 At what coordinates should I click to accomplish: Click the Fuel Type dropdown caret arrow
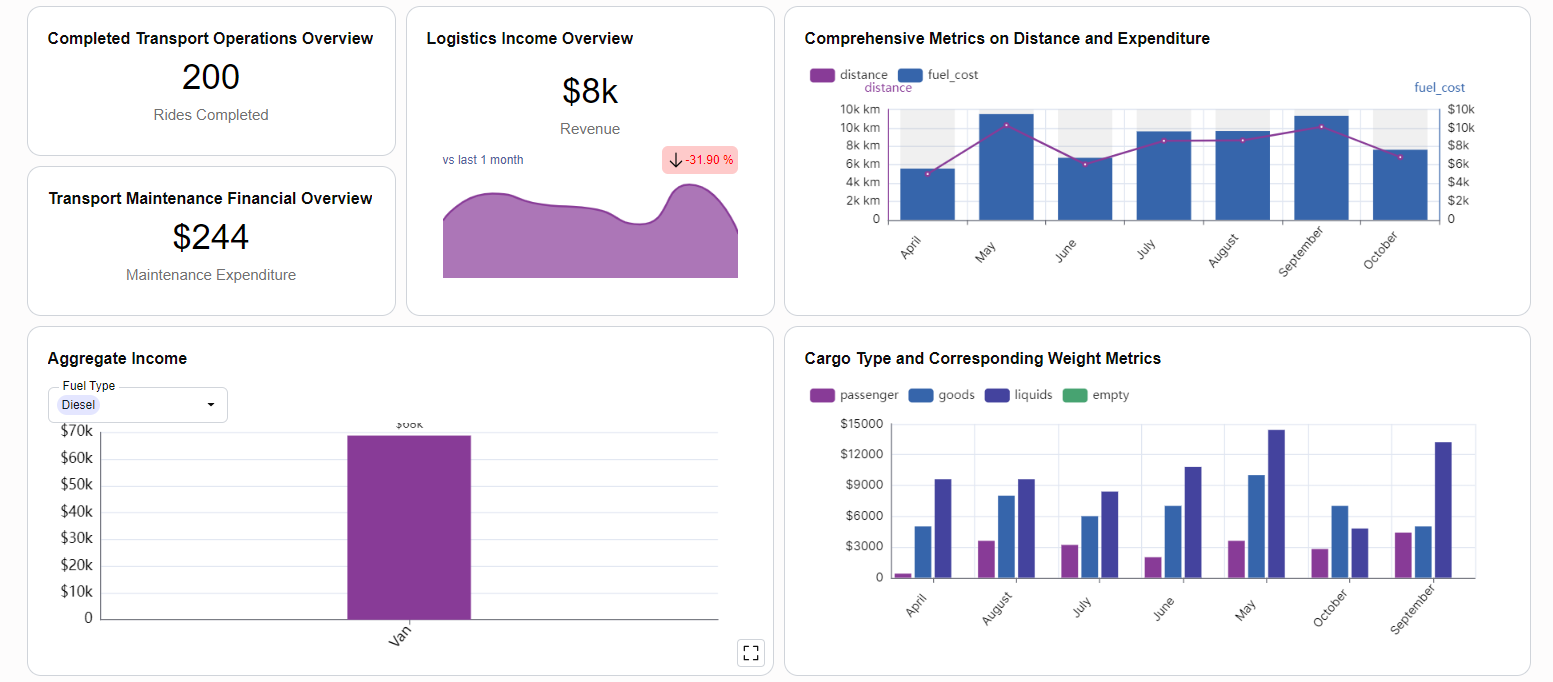click(x=210, y=405)
